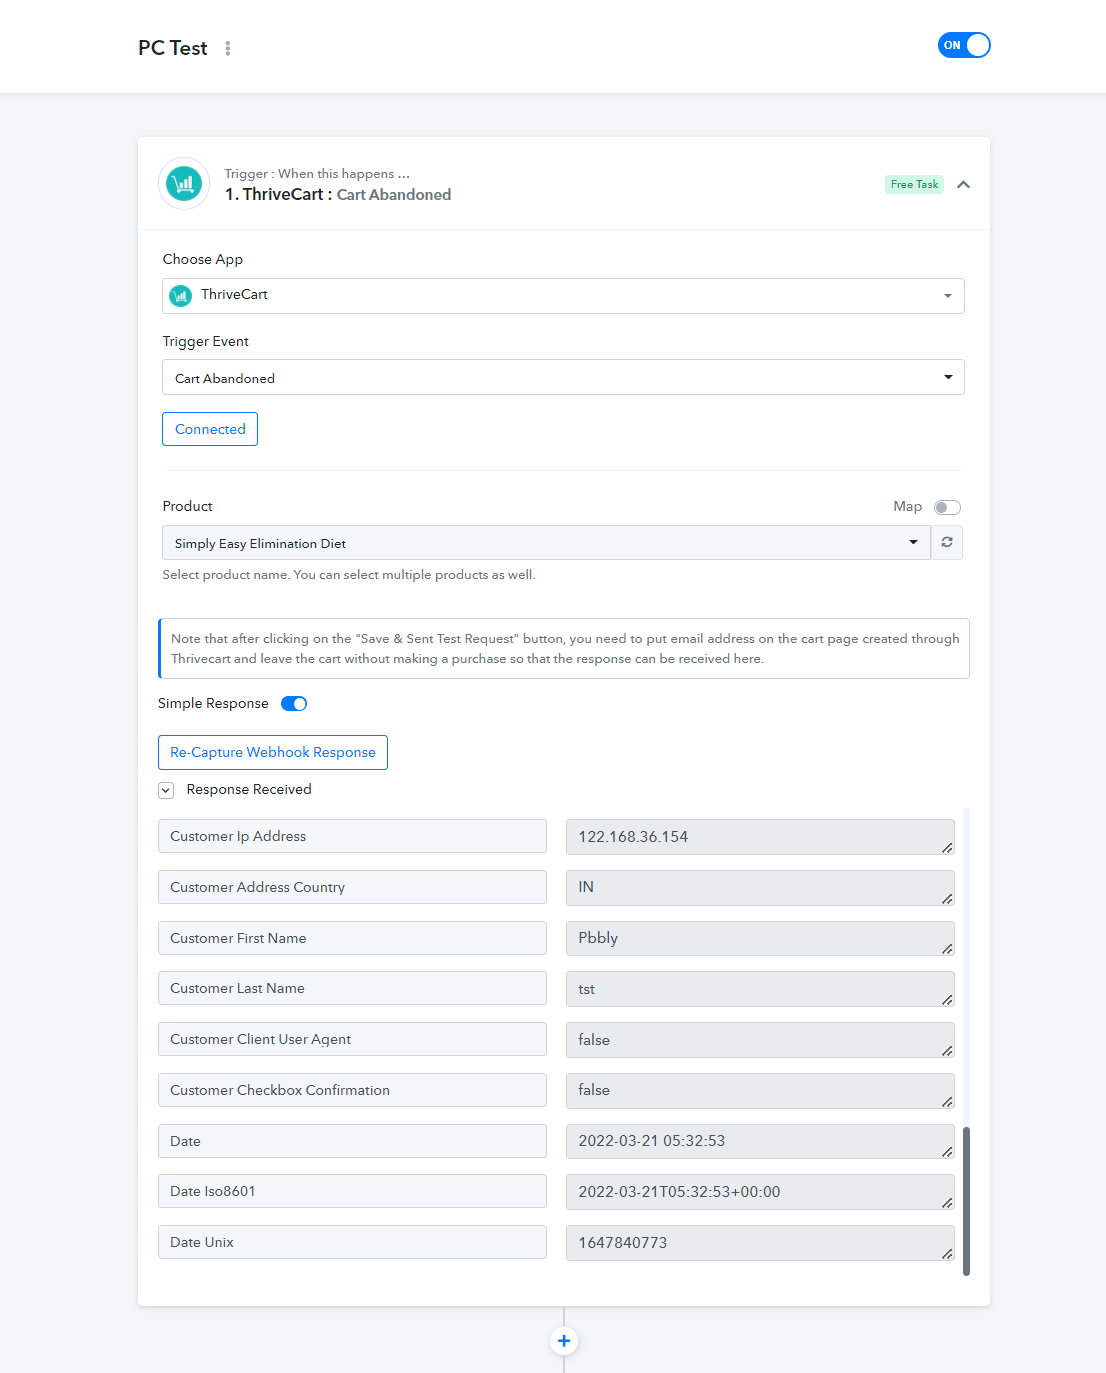Click the Customer Checkbox Confirmation field
The width and height of the screenshot is (1106, 1373).
tap(352, 1090)
